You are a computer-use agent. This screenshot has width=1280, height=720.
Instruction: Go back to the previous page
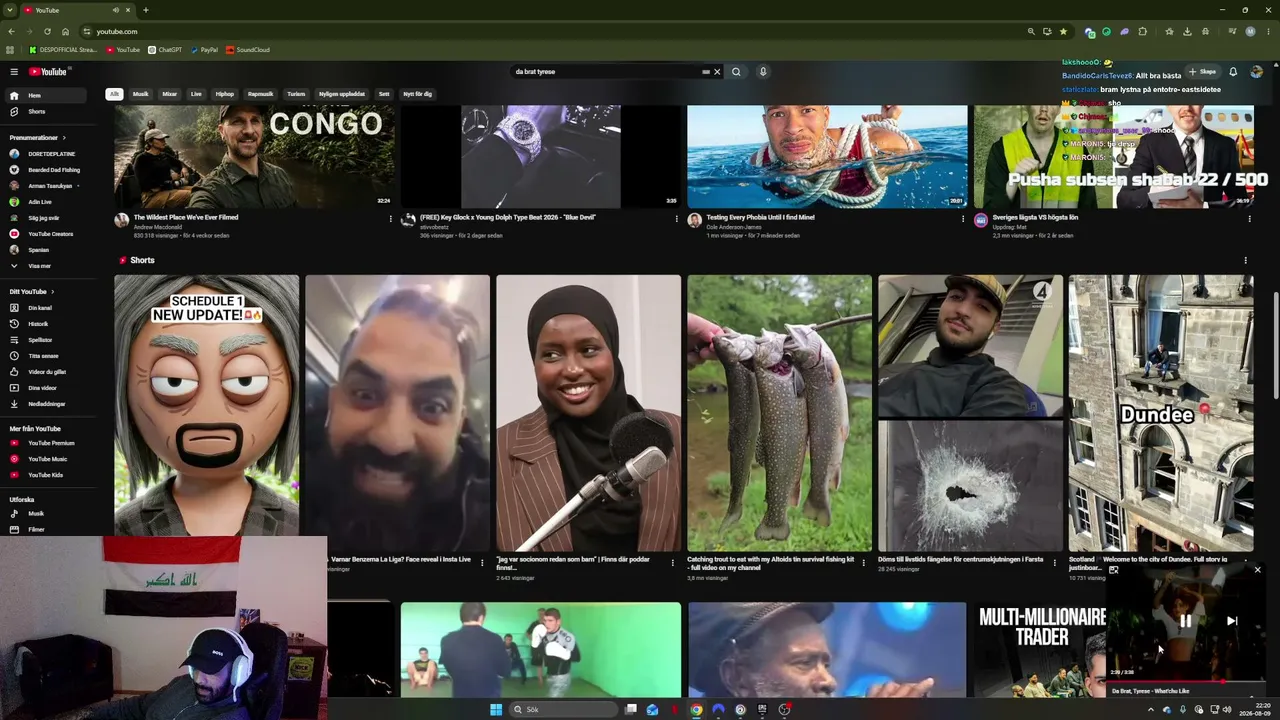[11, 32]
